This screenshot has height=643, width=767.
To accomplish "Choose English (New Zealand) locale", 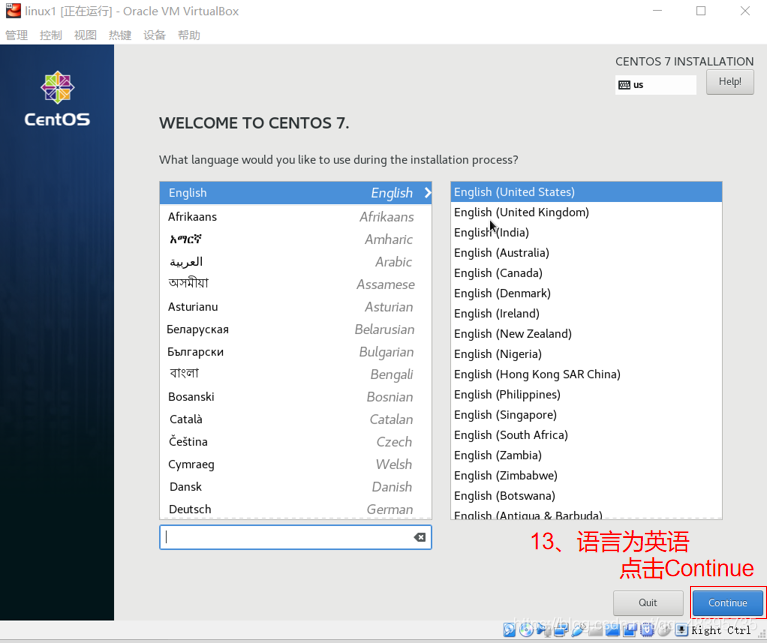I will click(x=586, y=333).
